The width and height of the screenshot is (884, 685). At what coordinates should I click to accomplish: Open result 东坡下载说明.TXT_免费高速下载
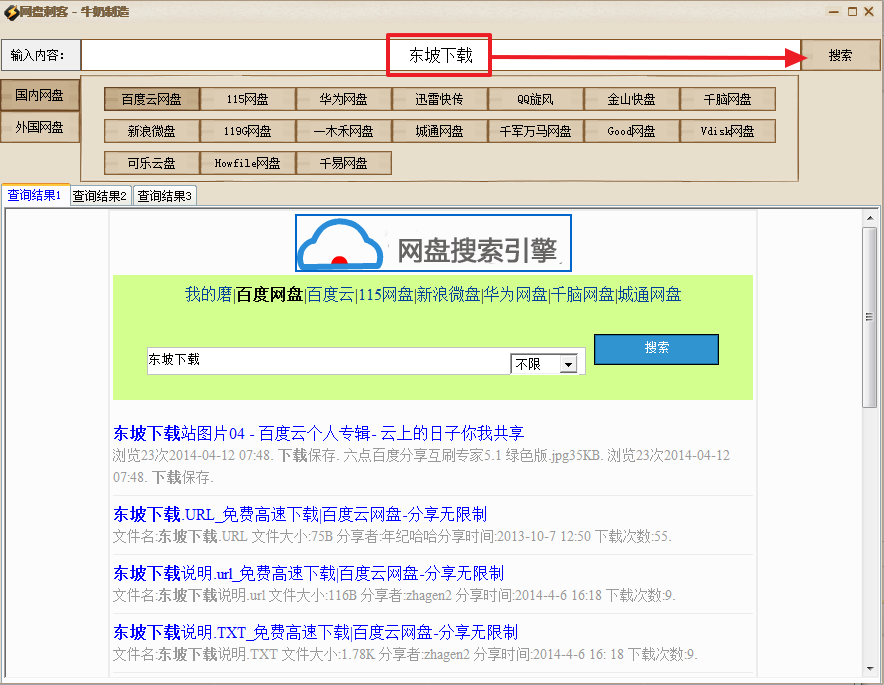tap(316, 633)
